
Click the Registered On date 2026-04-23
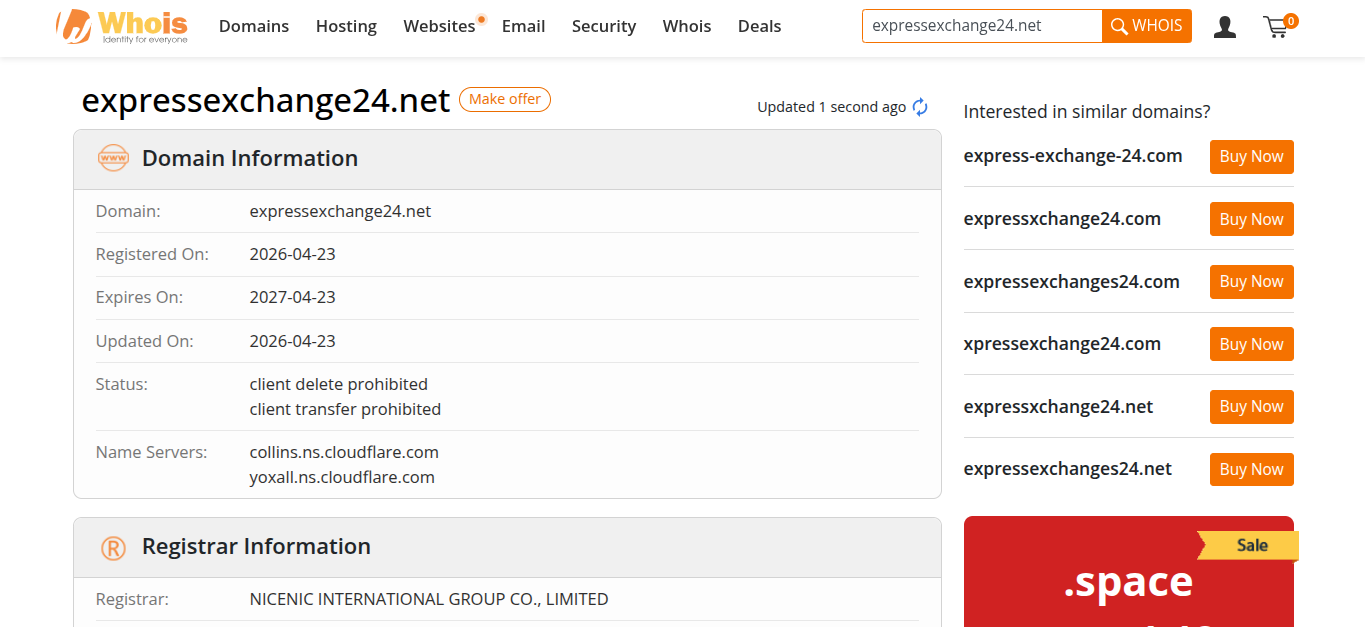292,254
